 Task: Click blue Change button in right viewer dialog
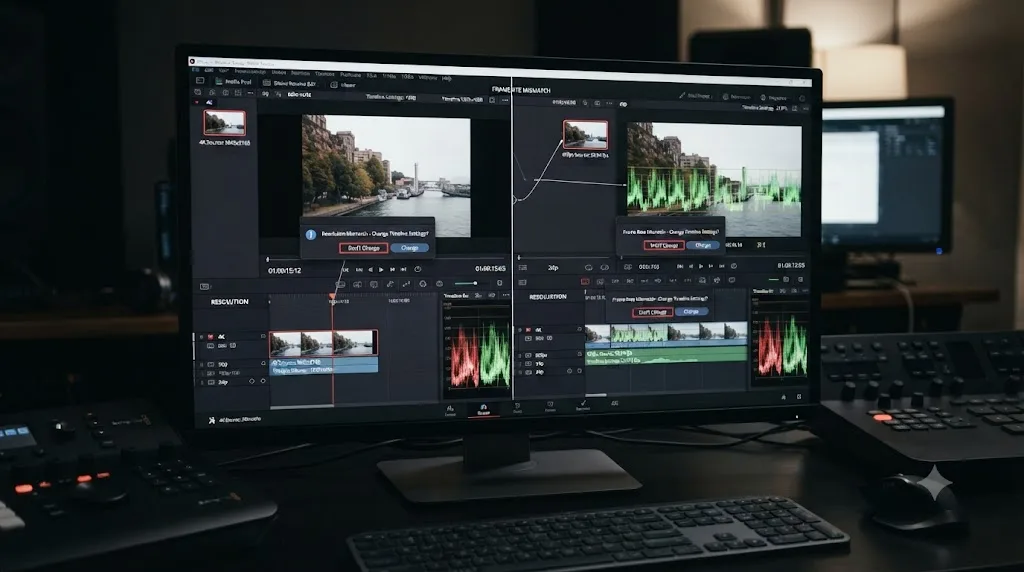(x=703, y=246)
